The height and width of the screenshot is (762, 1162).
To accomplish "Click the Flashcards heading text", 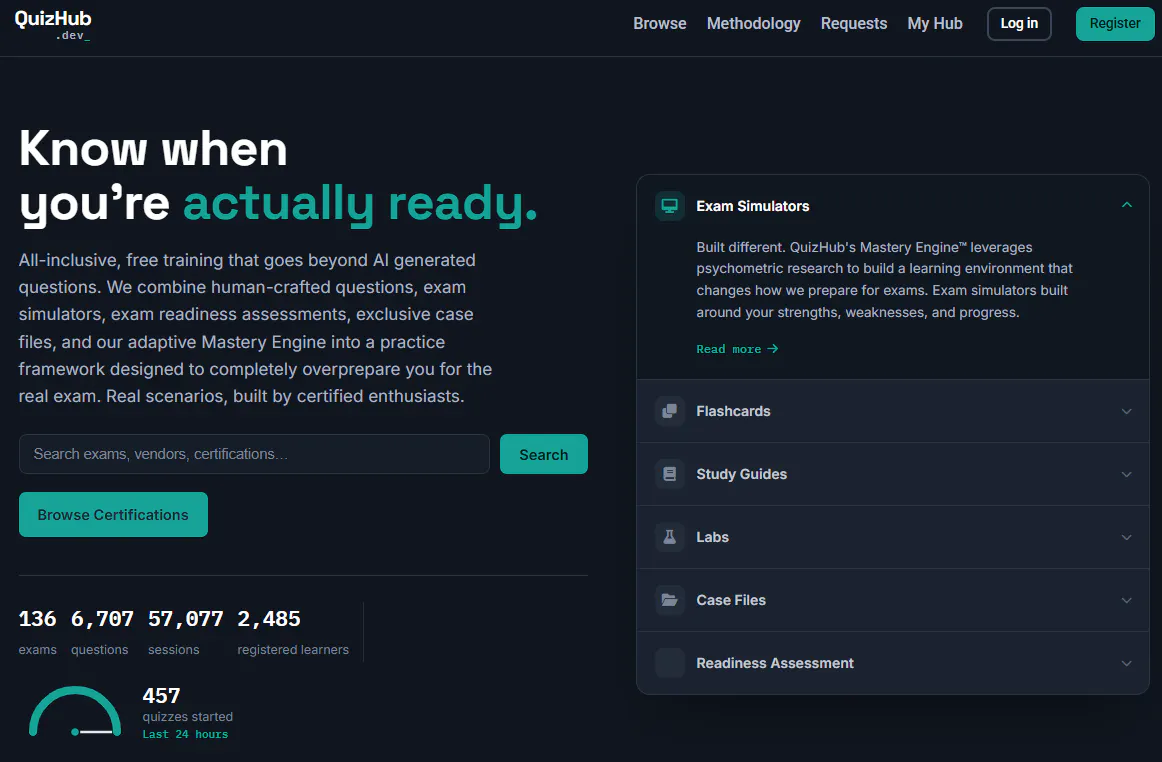I will point(733,411).
